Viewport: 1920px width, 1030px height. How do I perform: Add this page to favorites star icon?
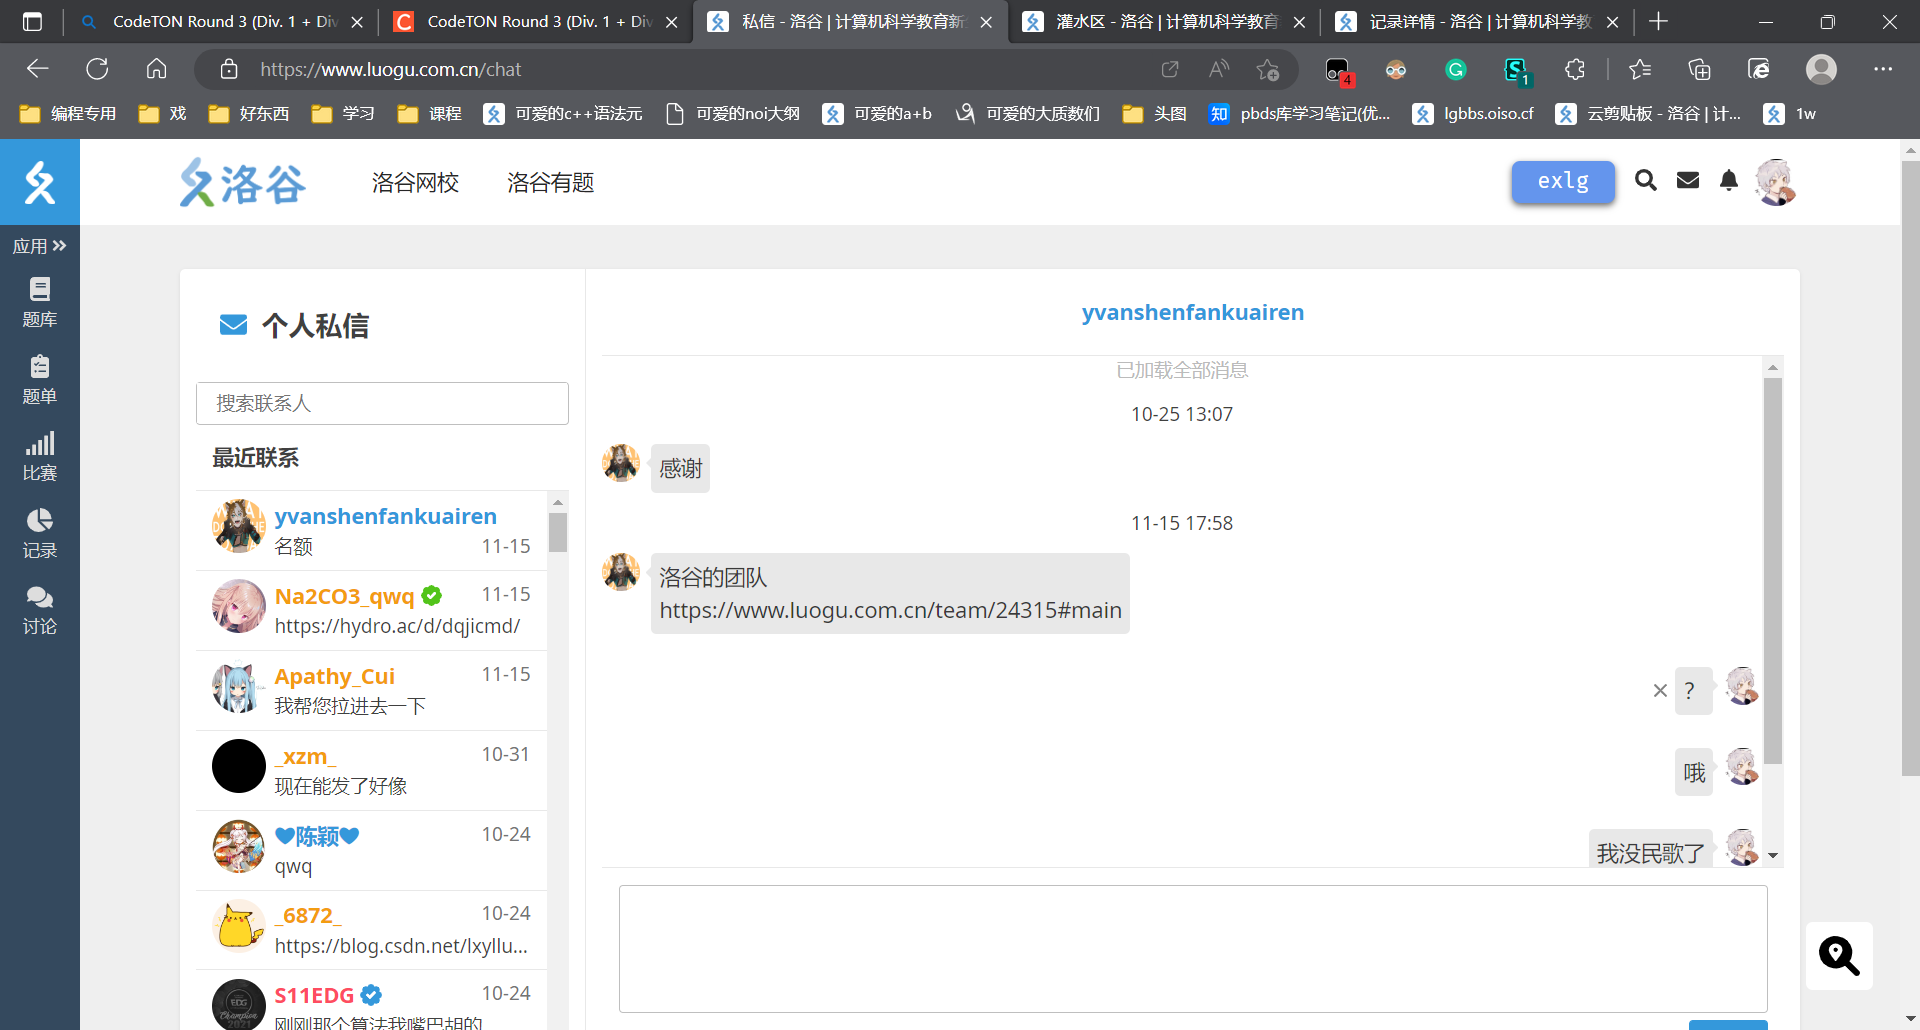(1268, 69)
